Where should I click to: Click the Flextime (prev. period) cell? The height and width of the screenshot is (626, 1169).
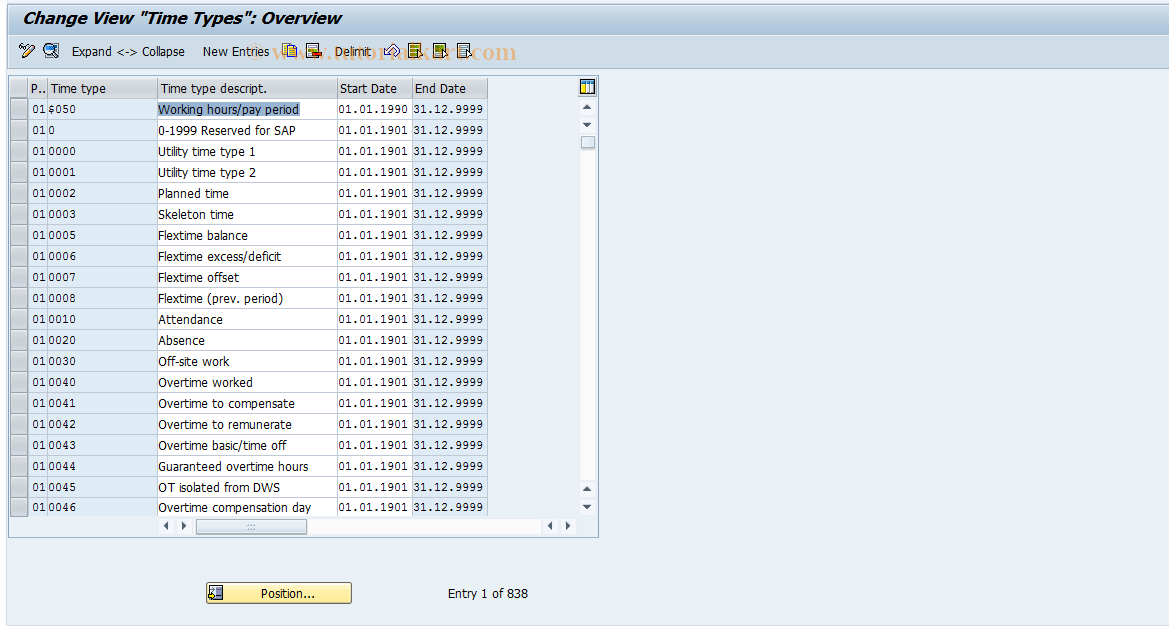247,298
